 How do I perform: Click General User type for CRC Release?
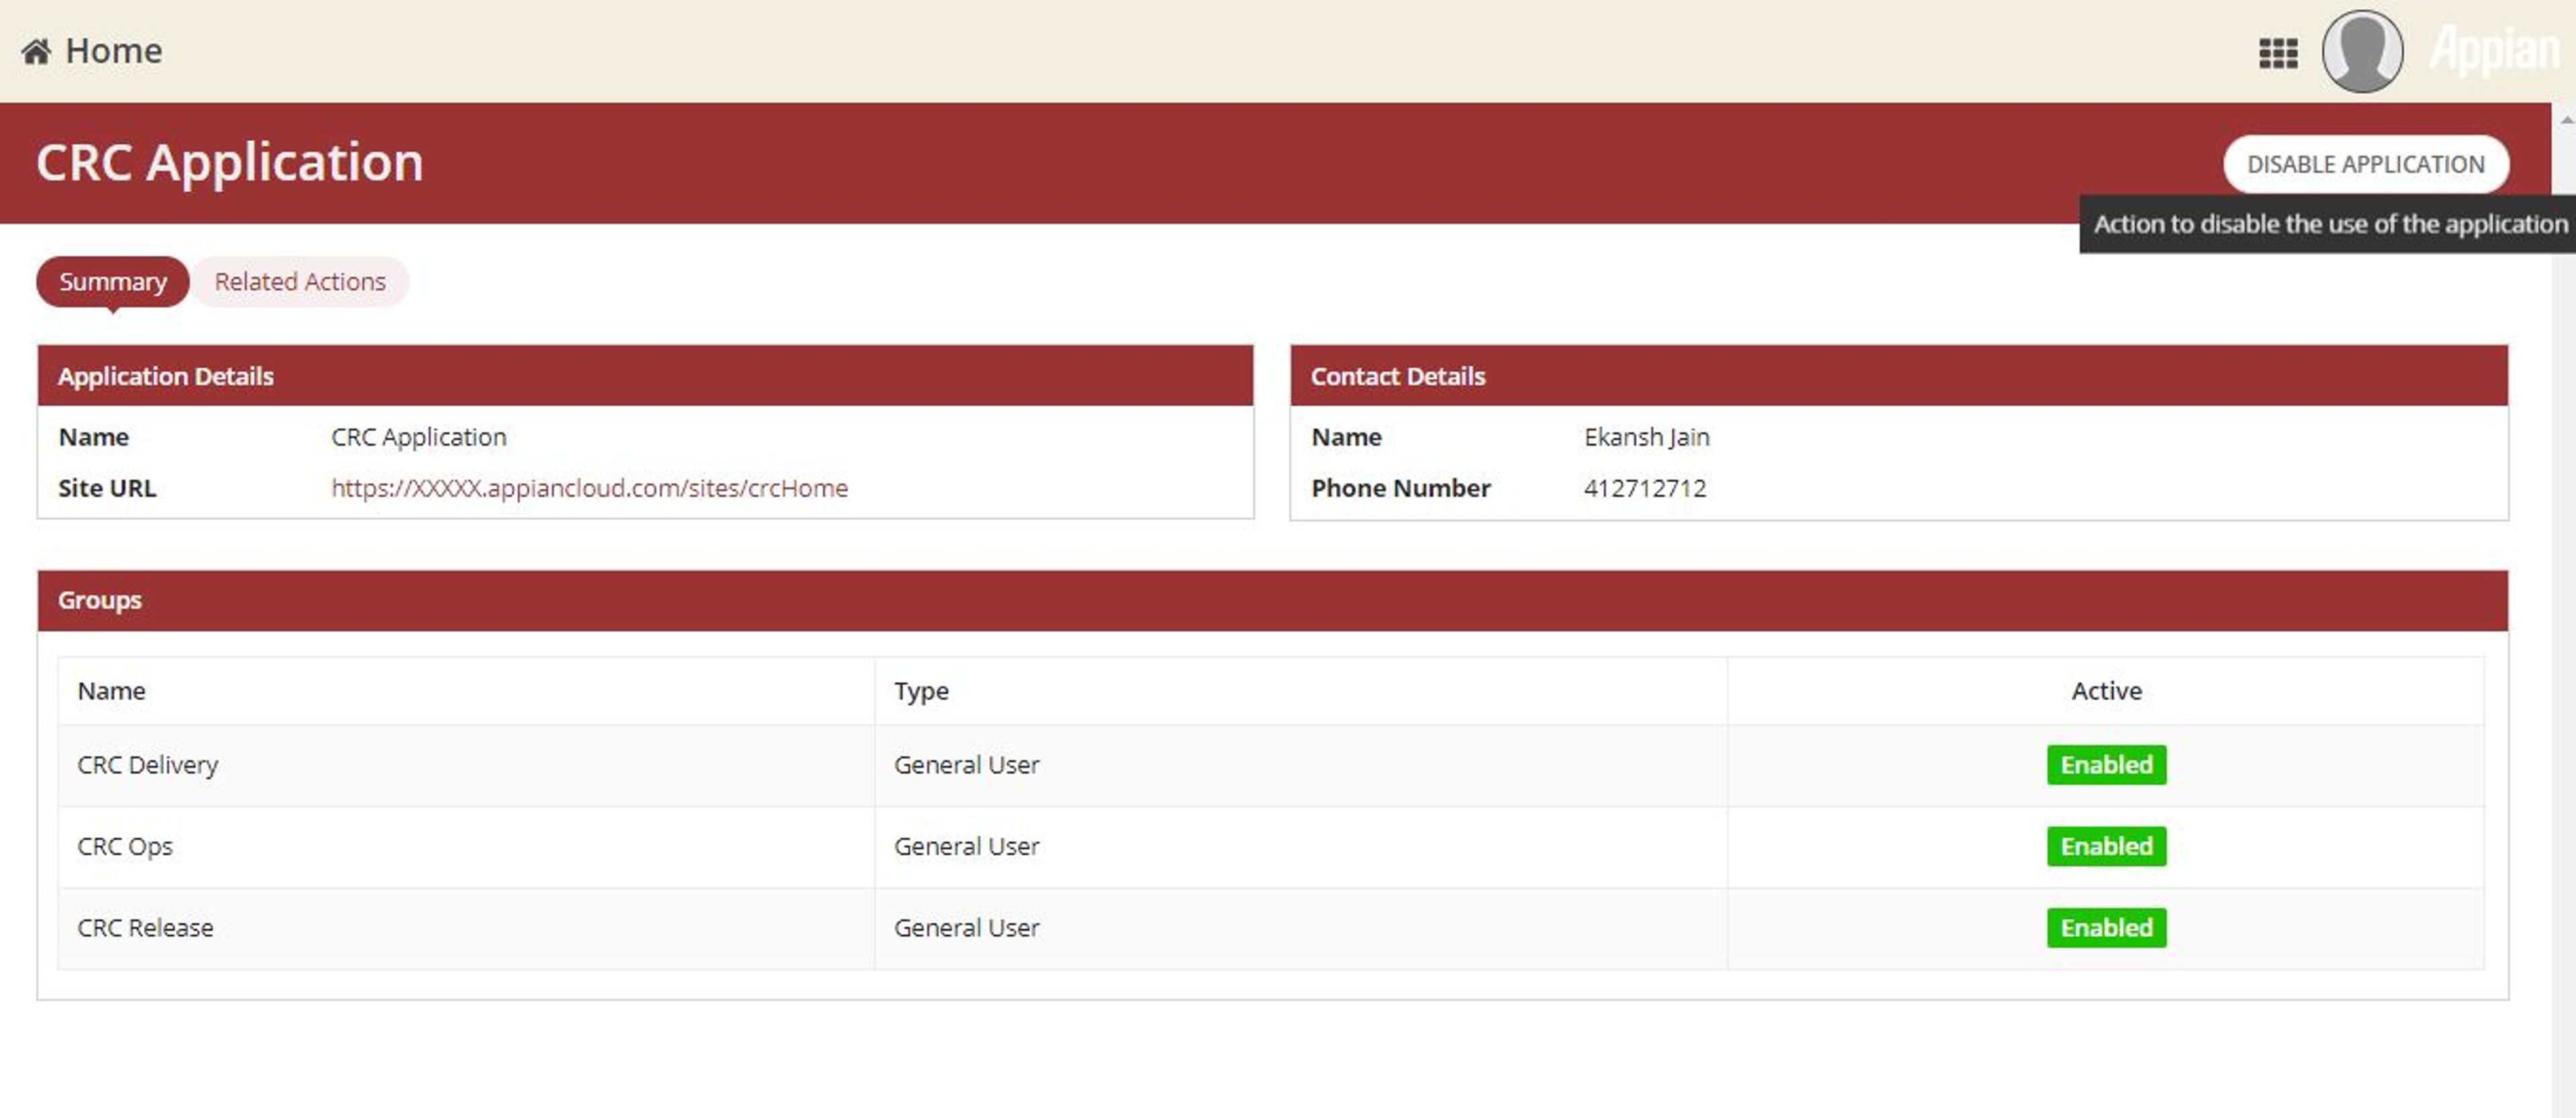point(966,928)
